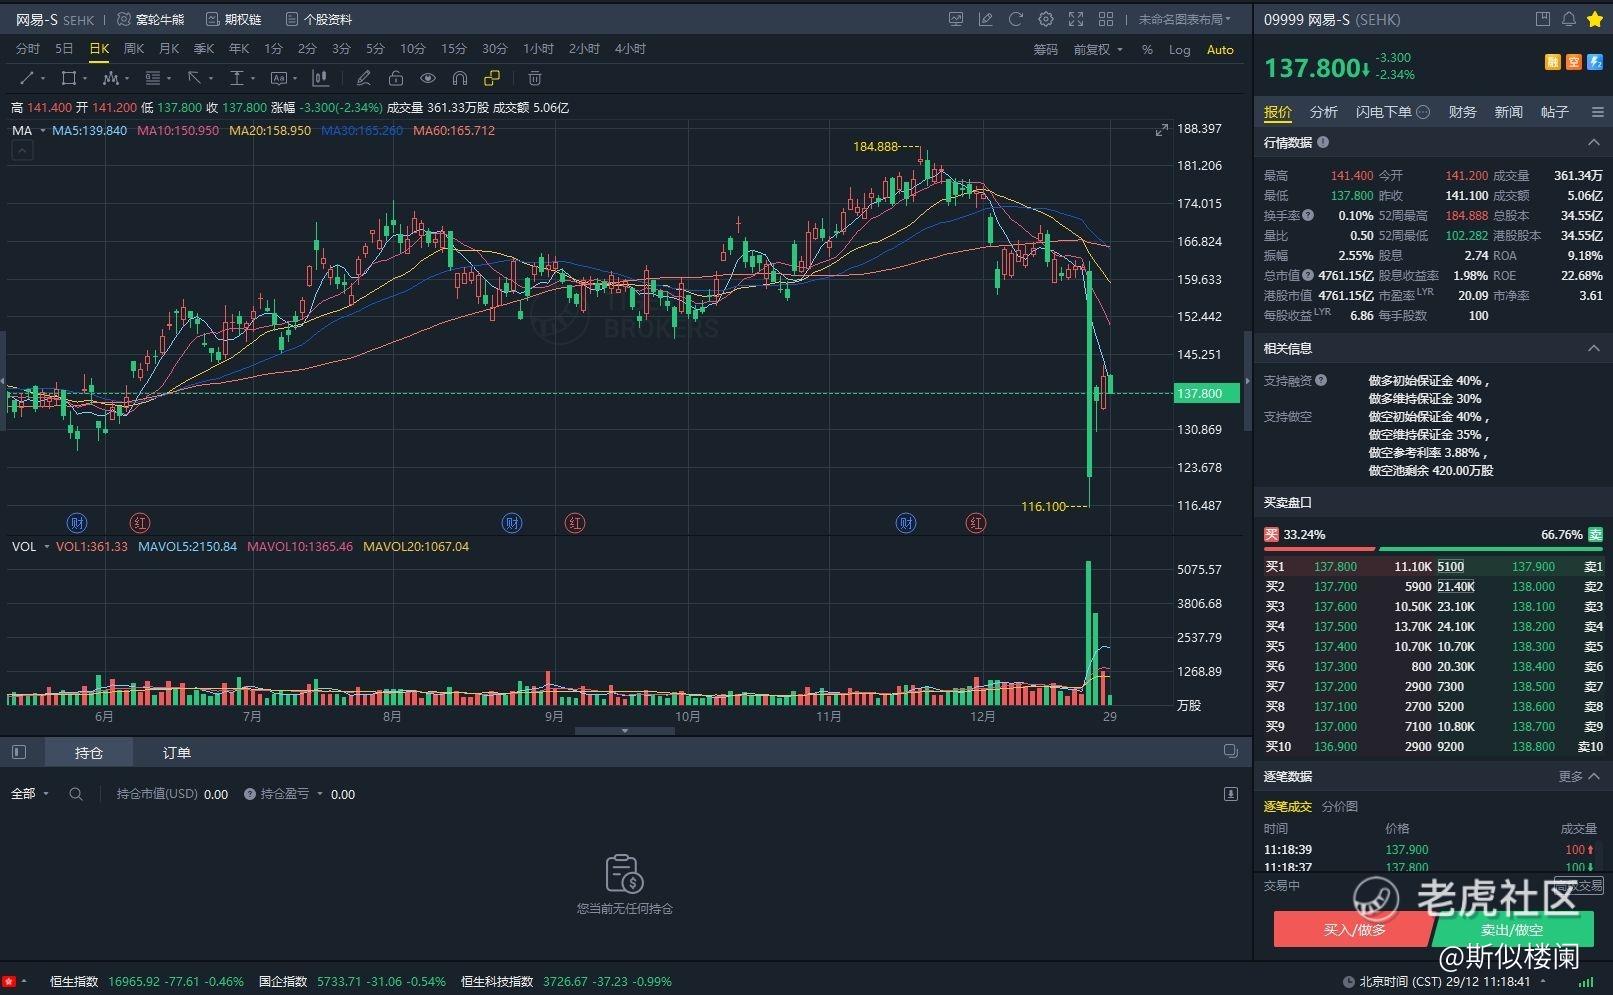1613x995 pixels.
Task: Toggle the yellow linked-drawing icon
Action: [x=491, y=78]
